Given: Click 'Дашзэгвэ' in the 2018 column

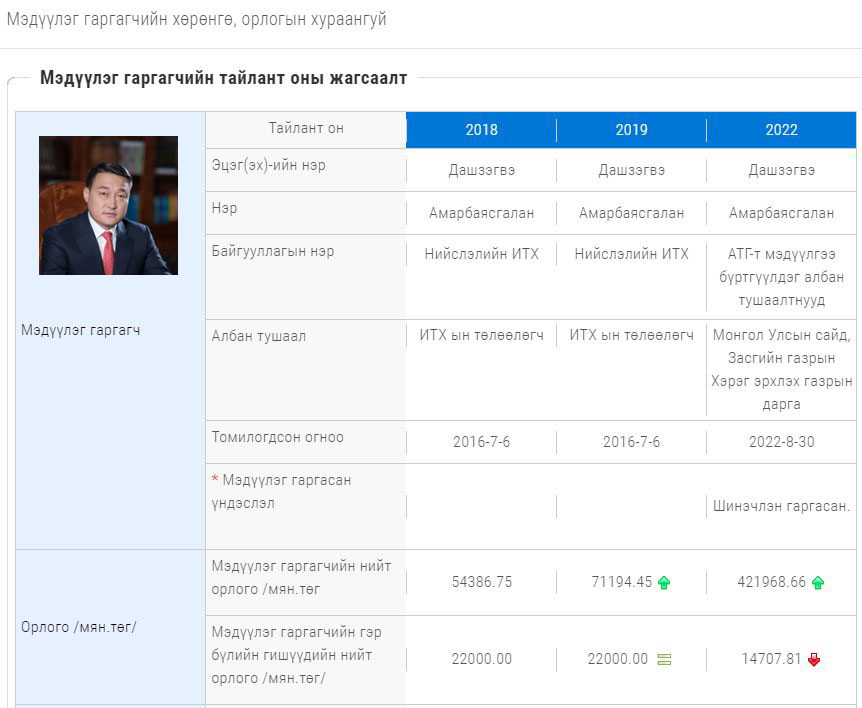Looking at the screenshot, I should 482,170.
